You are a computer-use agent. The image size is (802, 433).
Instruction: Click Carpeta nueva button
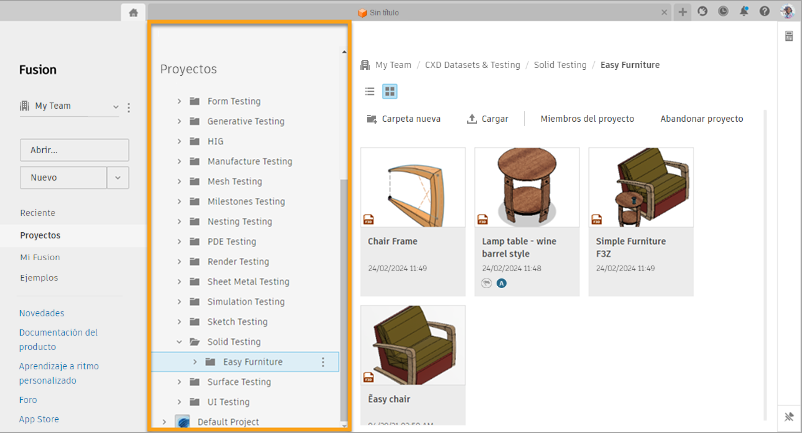point(404,119)
